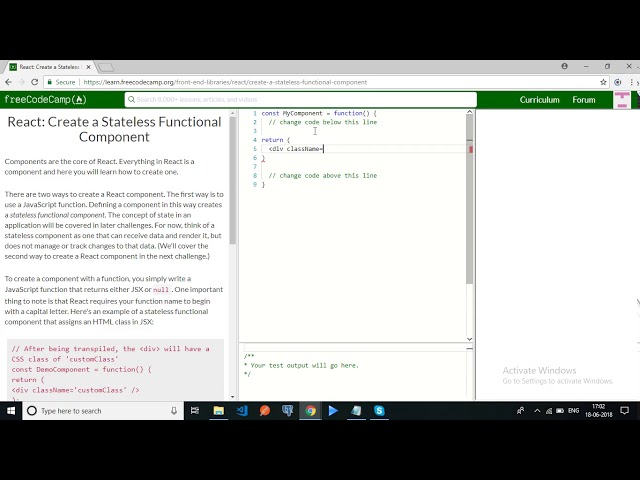Open the blue play-arrow app on the taskbar
Image resolution: width=640 pixels, height=480 pixels.
333,411
